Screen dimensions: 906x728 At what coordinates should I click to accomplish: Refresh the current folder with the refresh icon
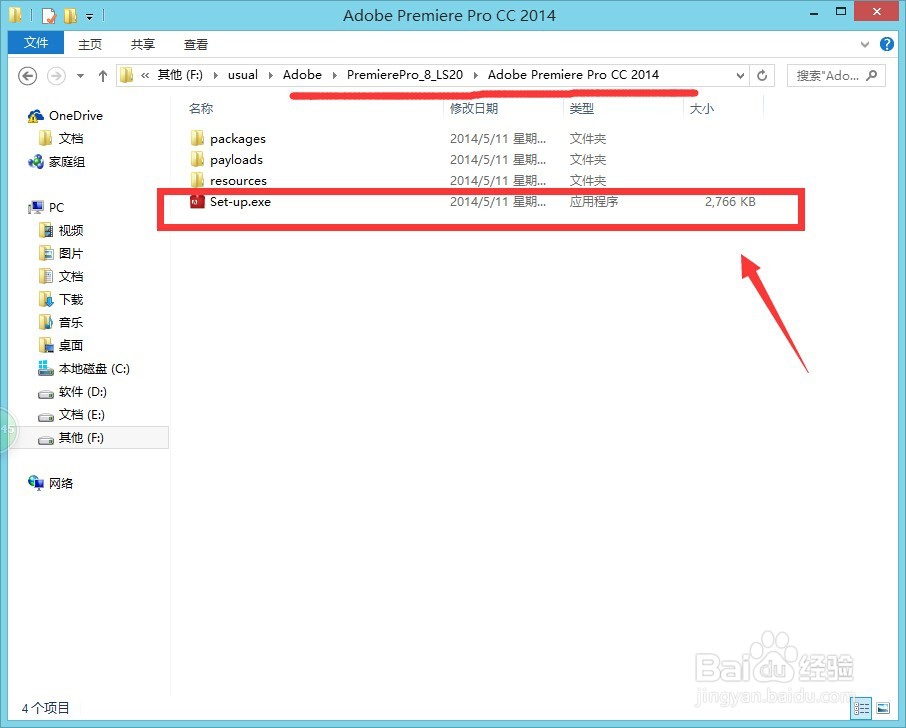pyautogui.click(x=762, y=75)
